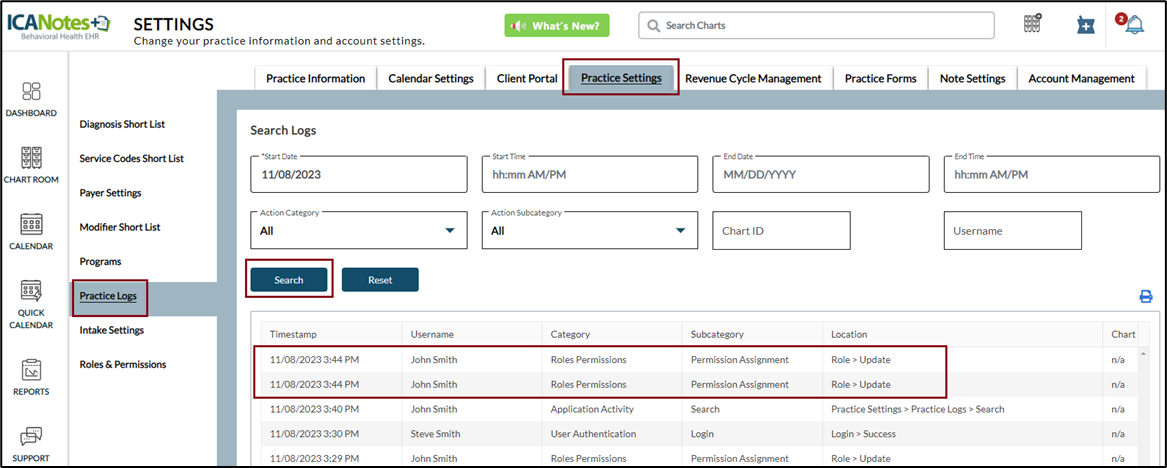Click the Search Charts box

(x=816, y=25)
